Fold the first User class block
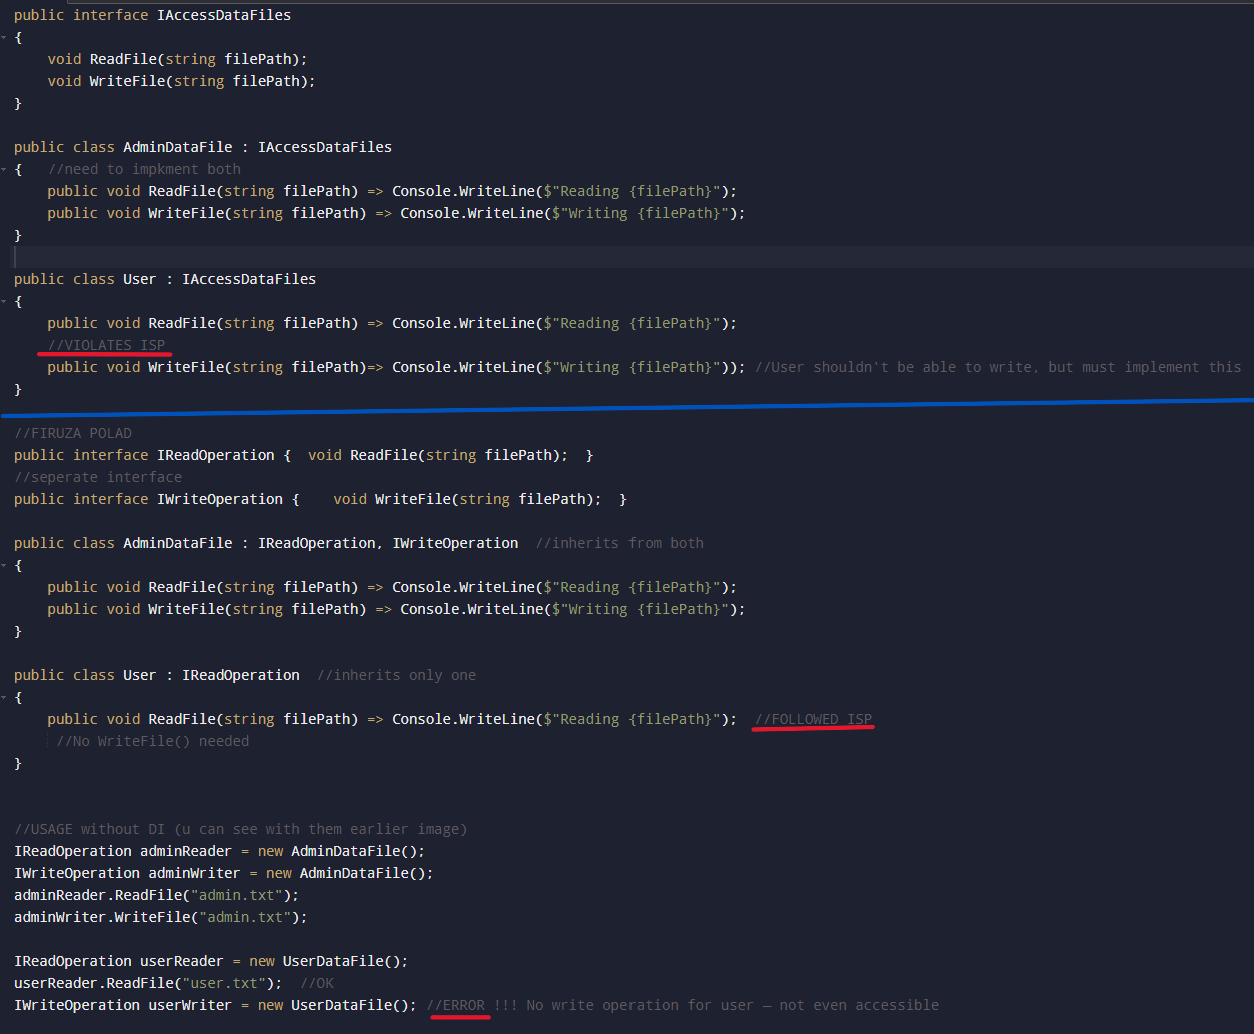Viewport: 1254px width, 1034px height. click(x=4, y=301)
